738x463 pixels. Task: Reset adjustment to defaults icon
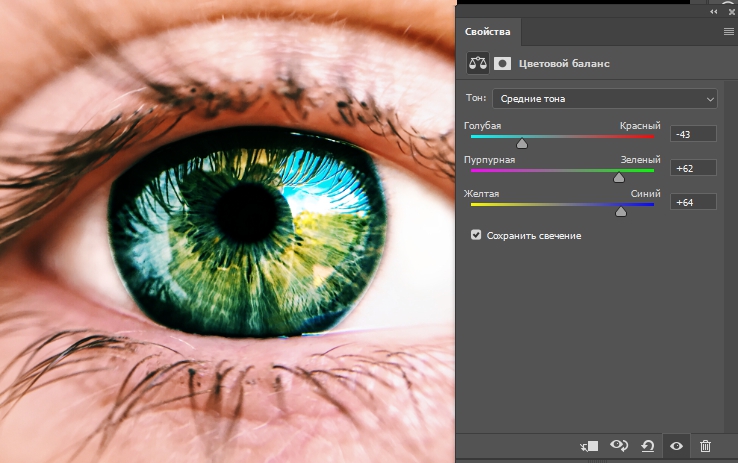click(x=648, y=446)
